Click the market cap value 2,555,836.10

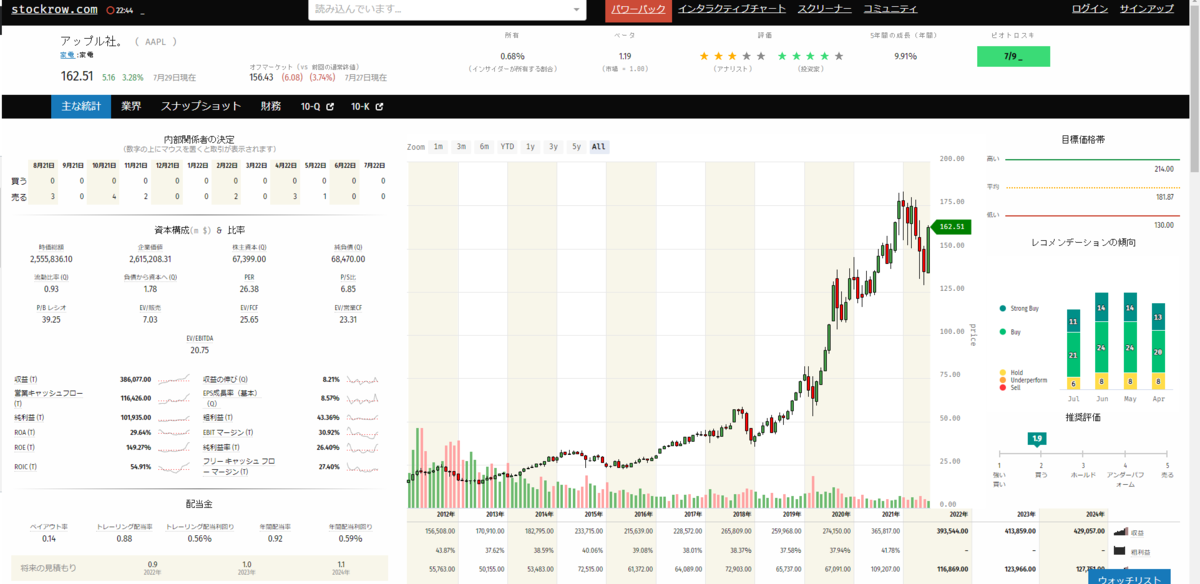point(52,259)
